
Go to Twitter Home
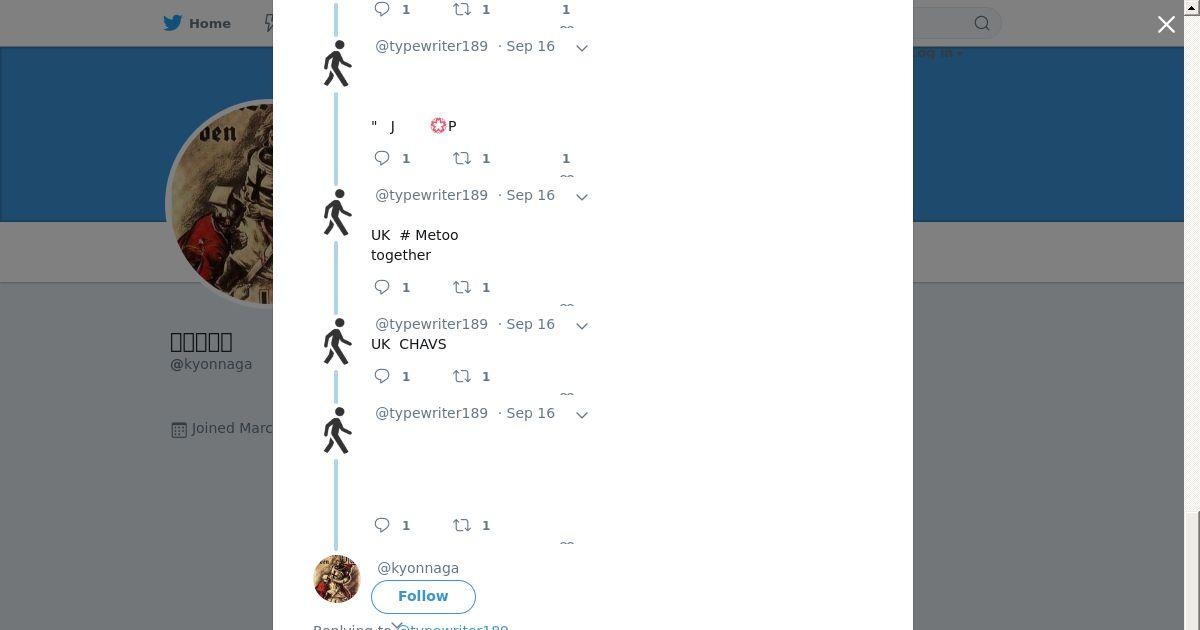(x=197, y=23)
